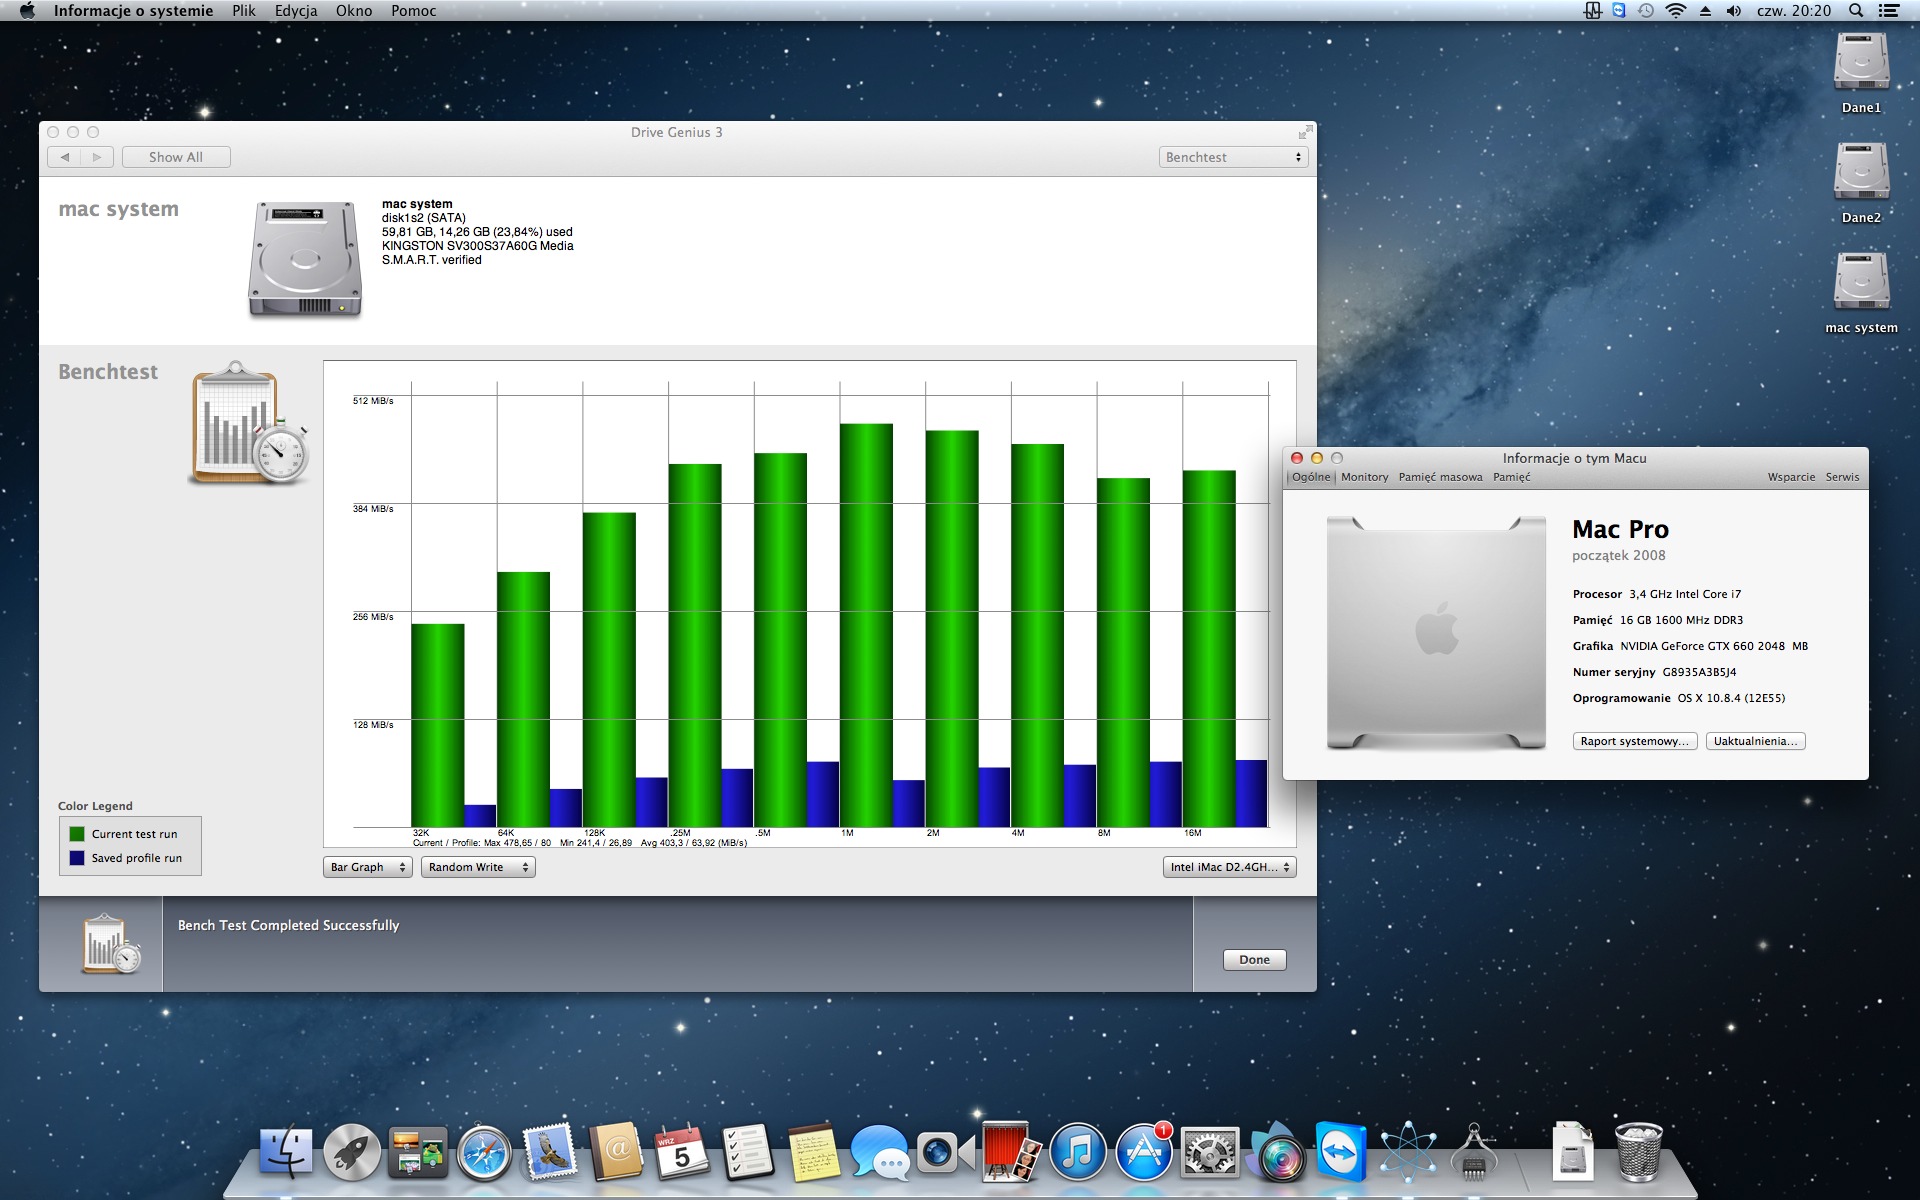Click the back arrow in Drive Genius toolbar
1920x1200 pixels.
point(65,157)
